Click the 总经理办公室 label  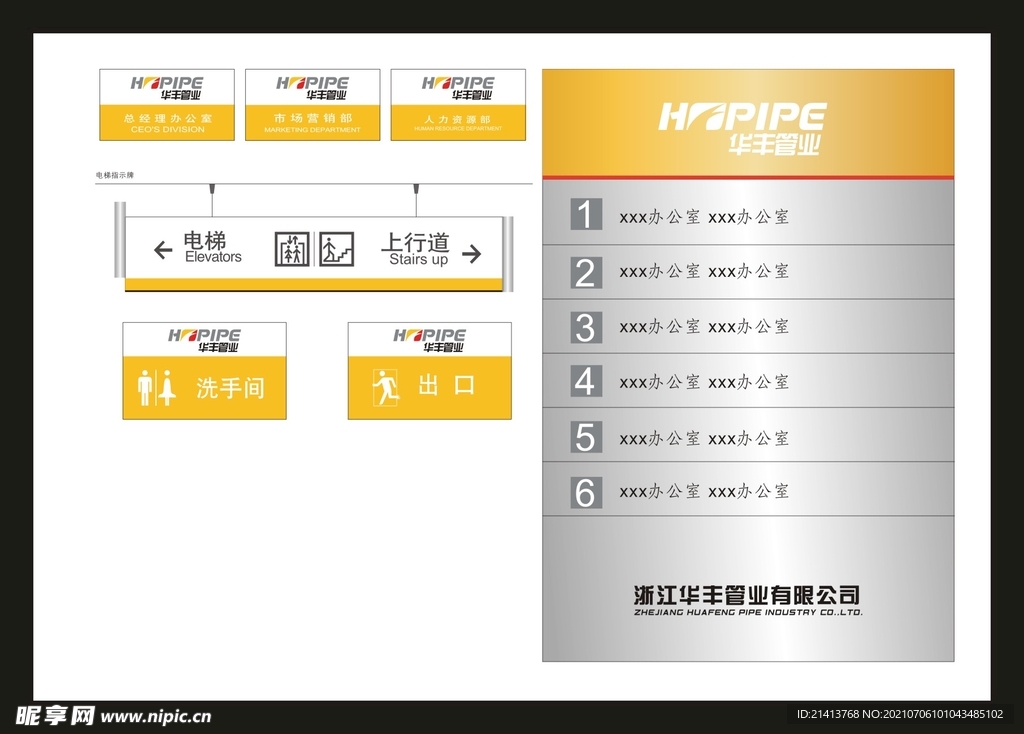168,118
